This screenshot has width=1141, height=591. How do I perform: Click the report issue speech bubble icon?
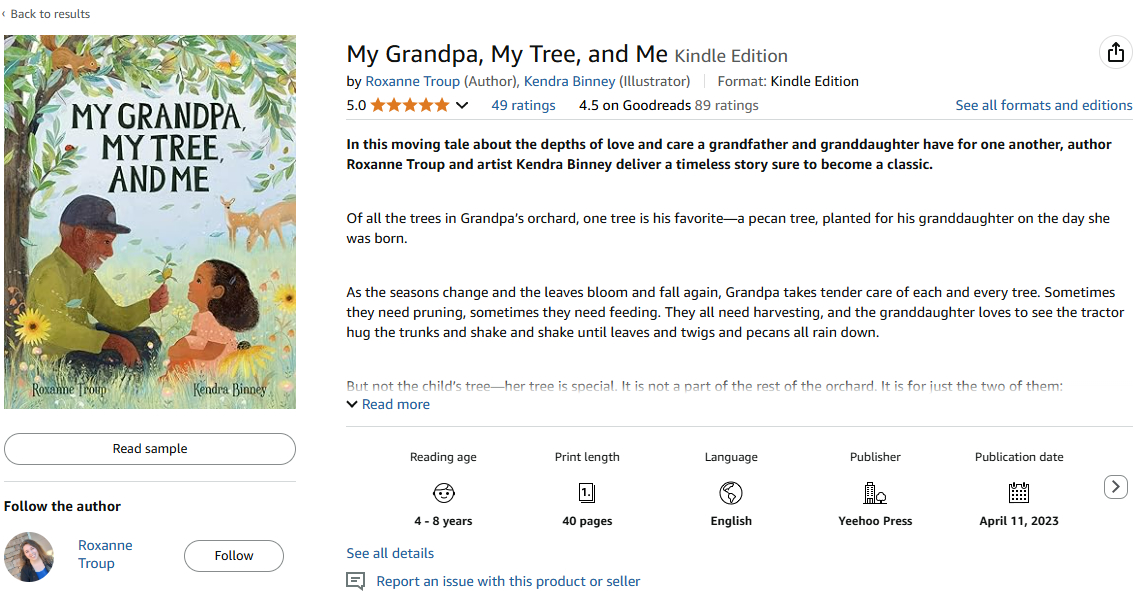[355, 581]
